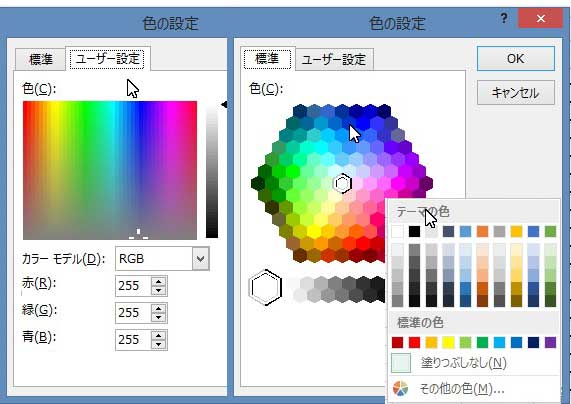Confirm with the OK button
This screenshot has width=571, height=404.
[x=516, y=58]
